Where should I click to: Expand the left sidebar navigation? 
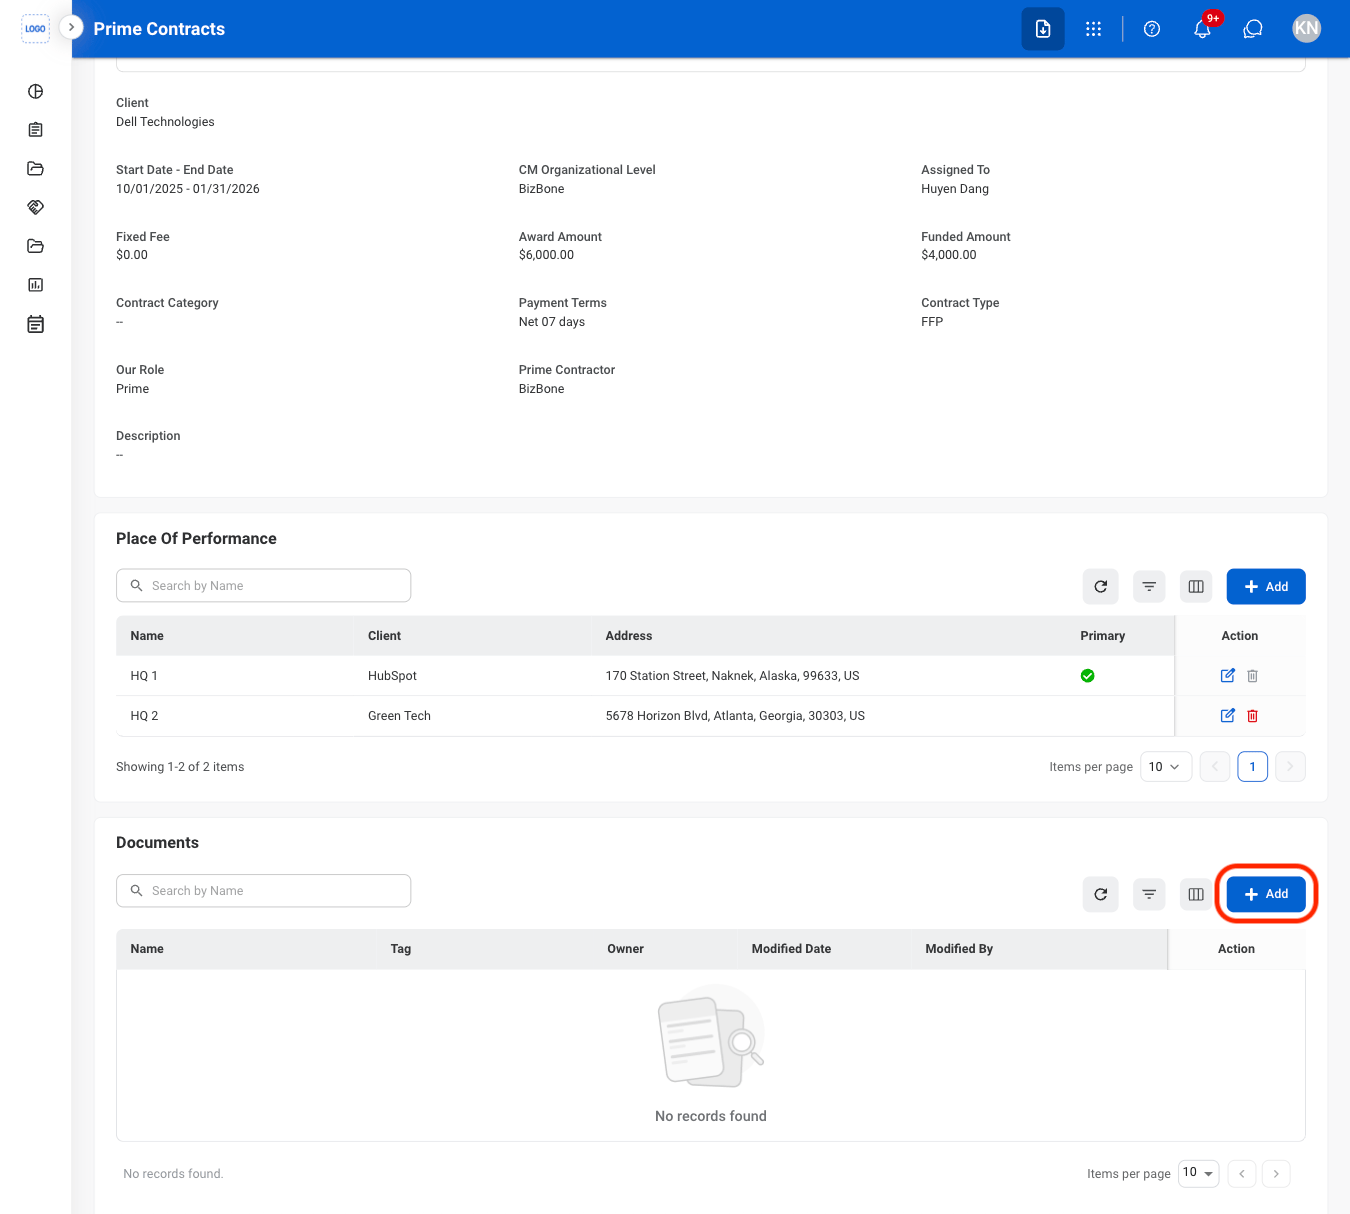pyautogui.click(x=71, y=27)
